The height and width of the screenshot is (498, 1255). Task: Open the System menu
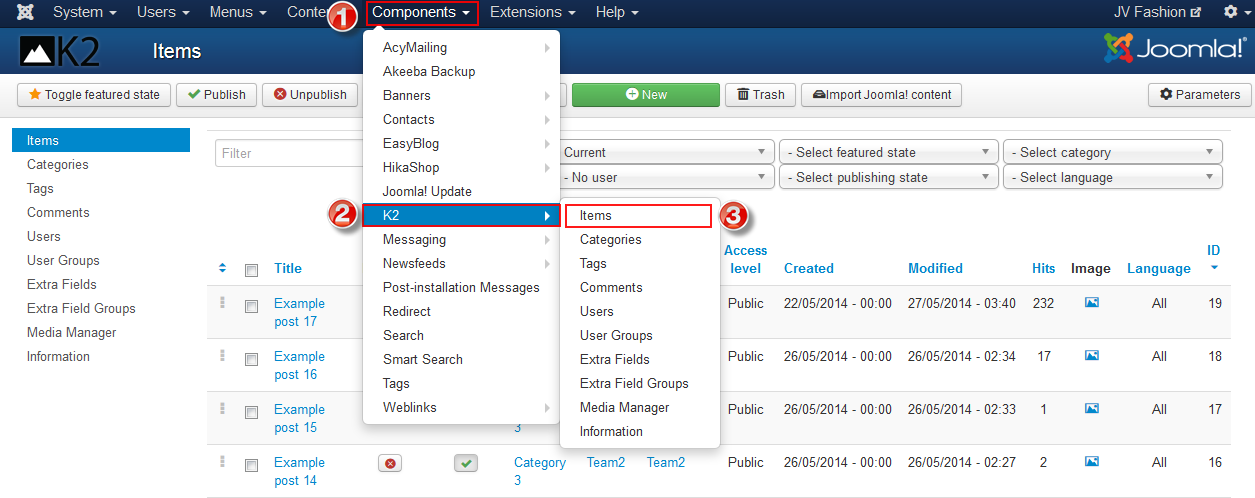click(x=84, y=12)
